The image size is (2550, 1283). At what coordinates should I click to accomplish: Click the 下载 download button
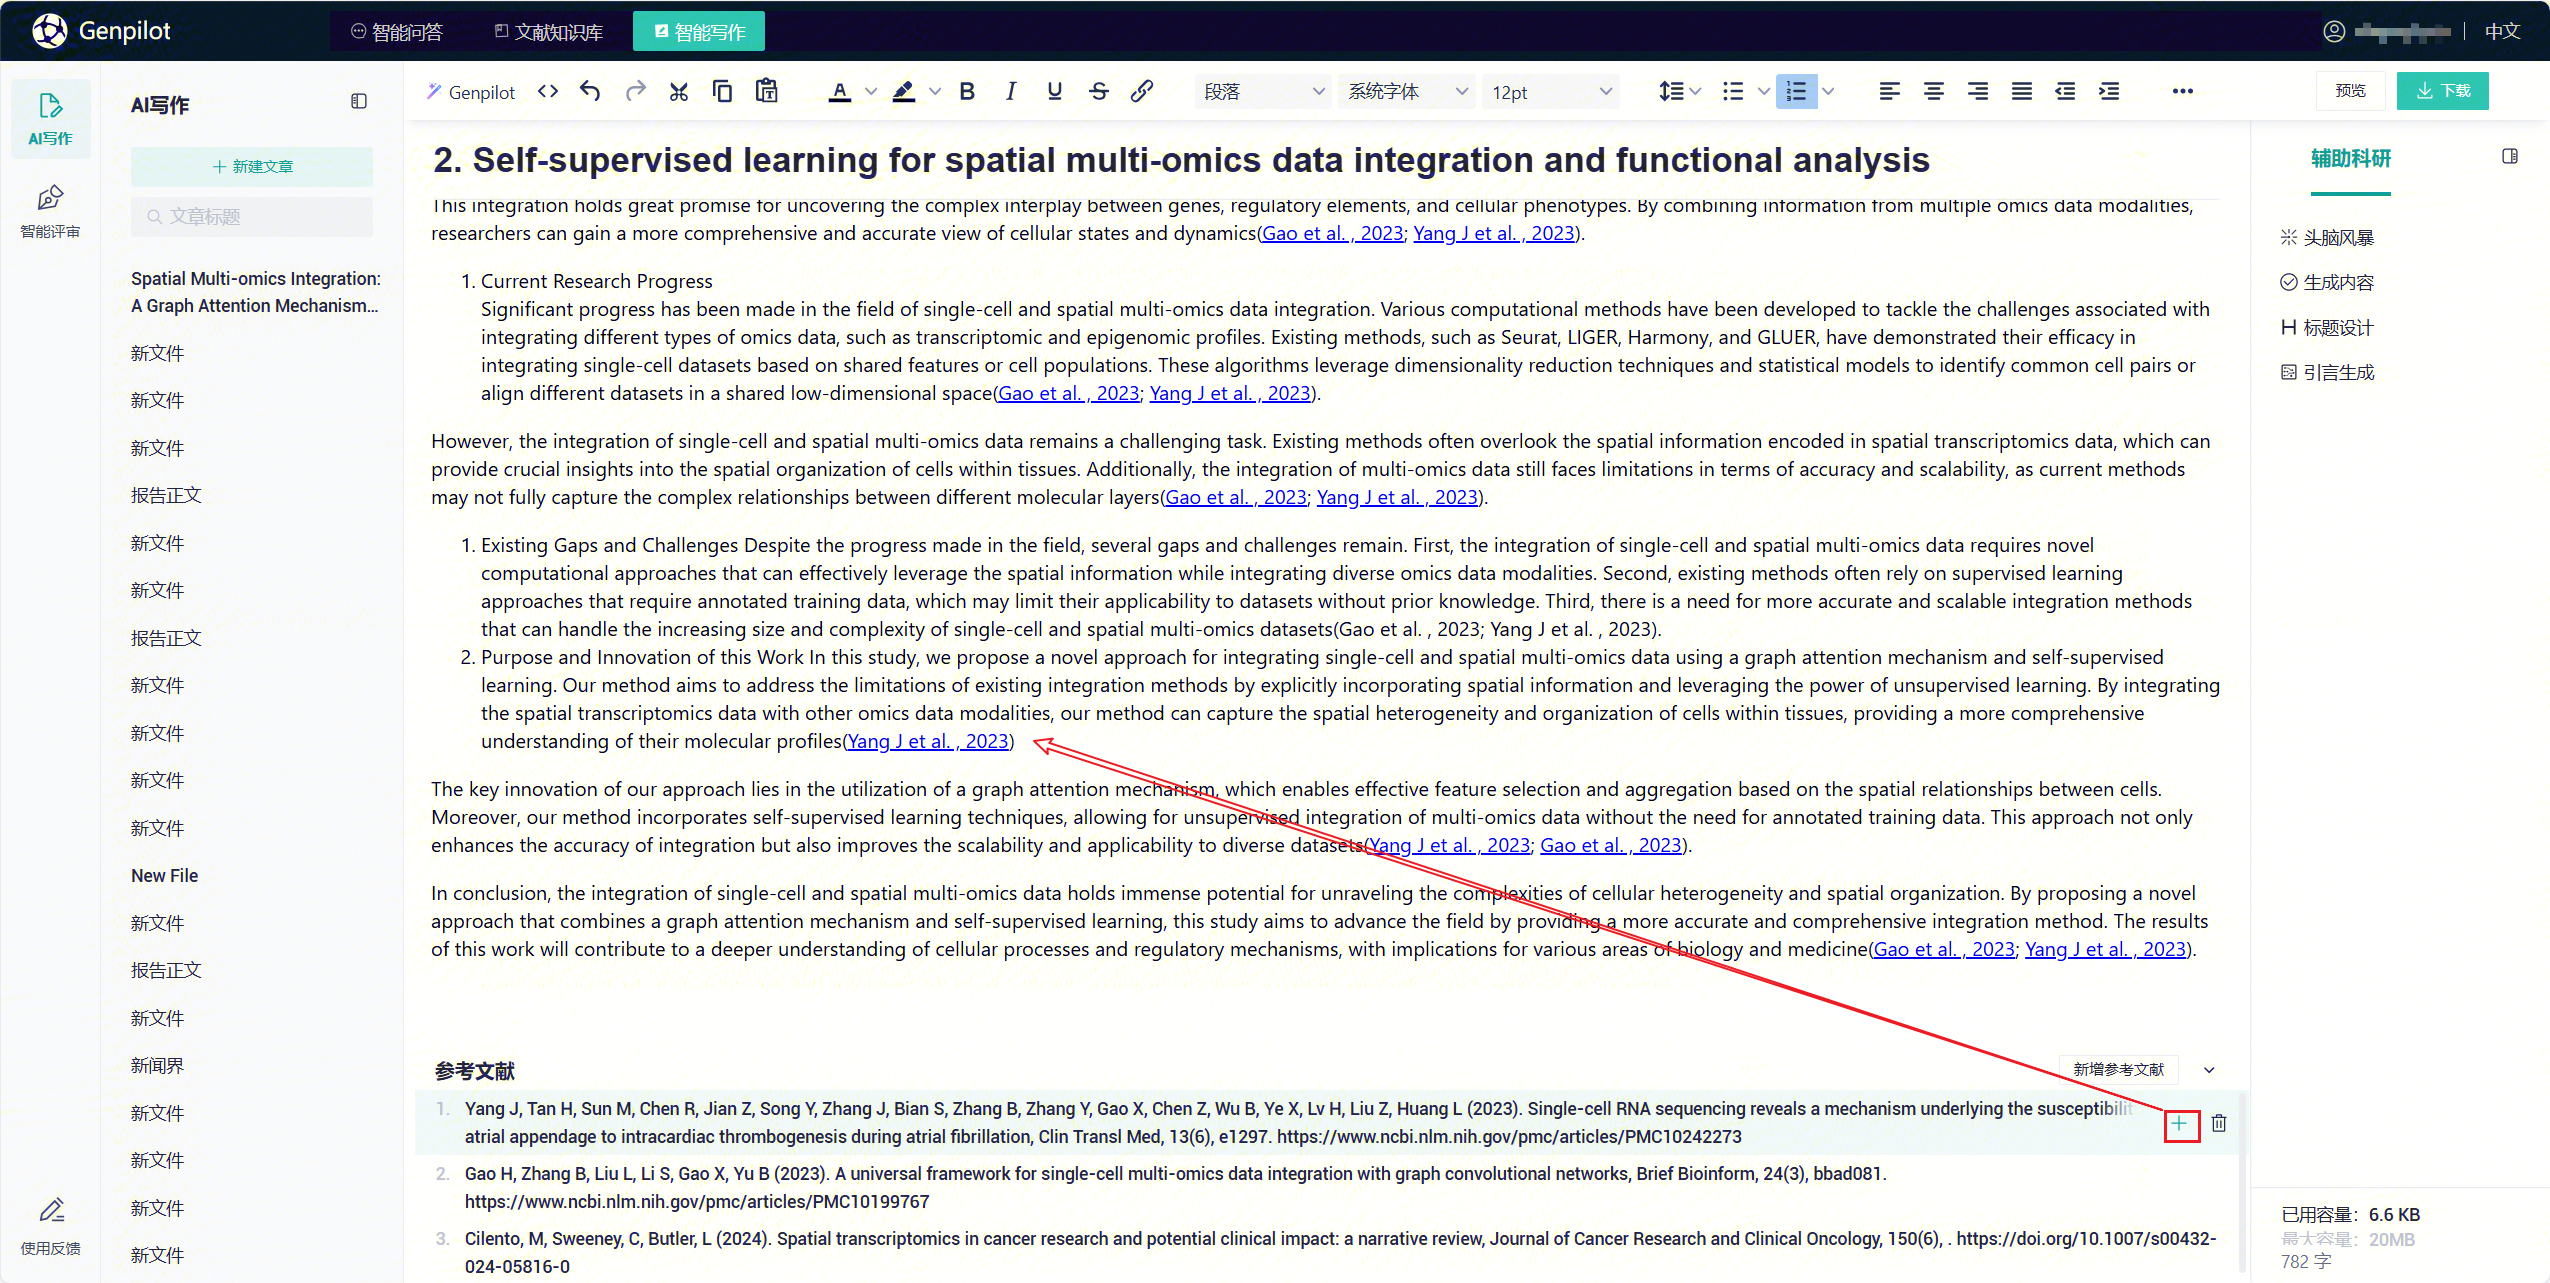[2442, 91]
